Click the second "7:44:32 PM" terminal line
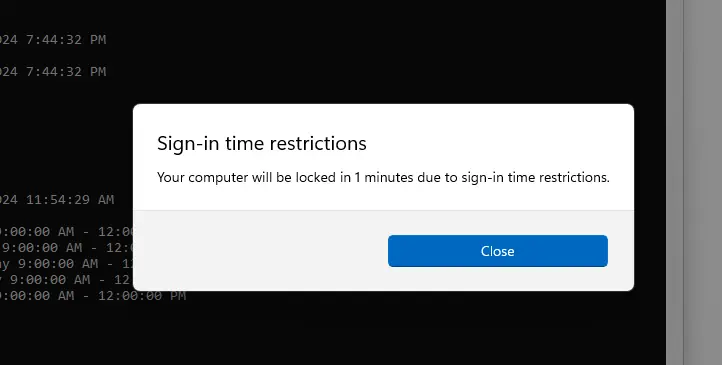Screen dimensions: 722x365 coord(53,72)
